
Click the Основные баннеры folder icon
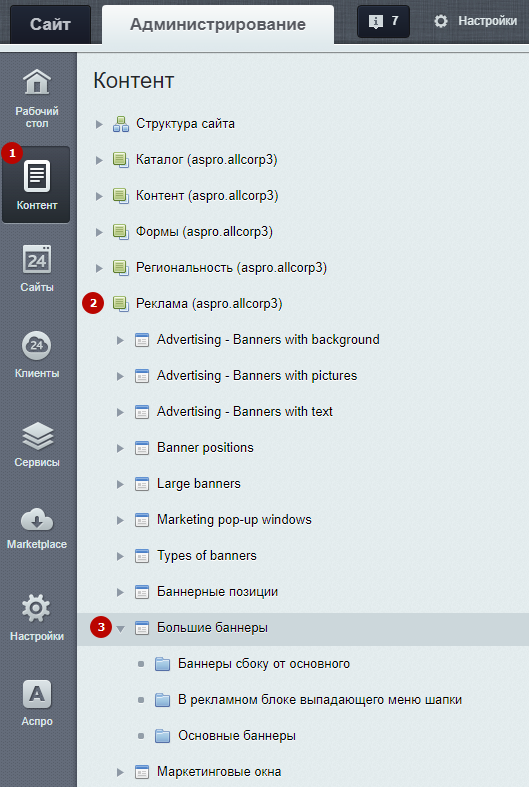coord(163,736)
